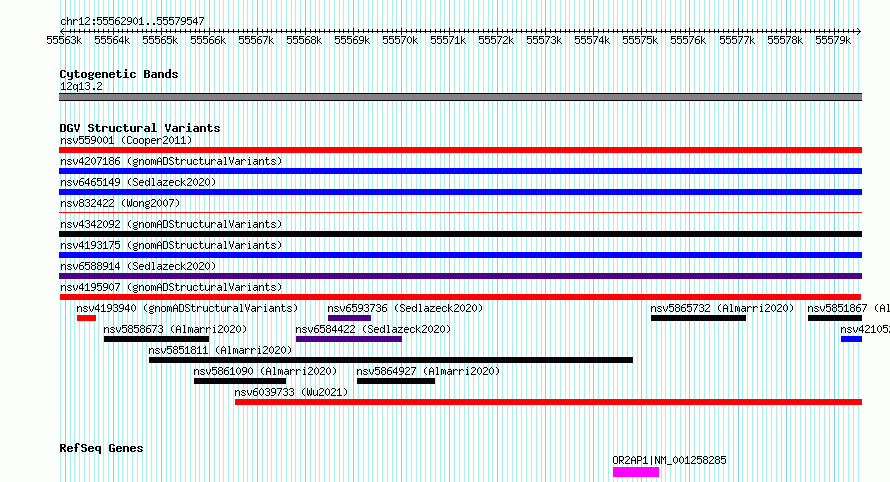Click the black nsv5851867 variant bar
This screenshot has width=890, height=482.
pos(835,318)
